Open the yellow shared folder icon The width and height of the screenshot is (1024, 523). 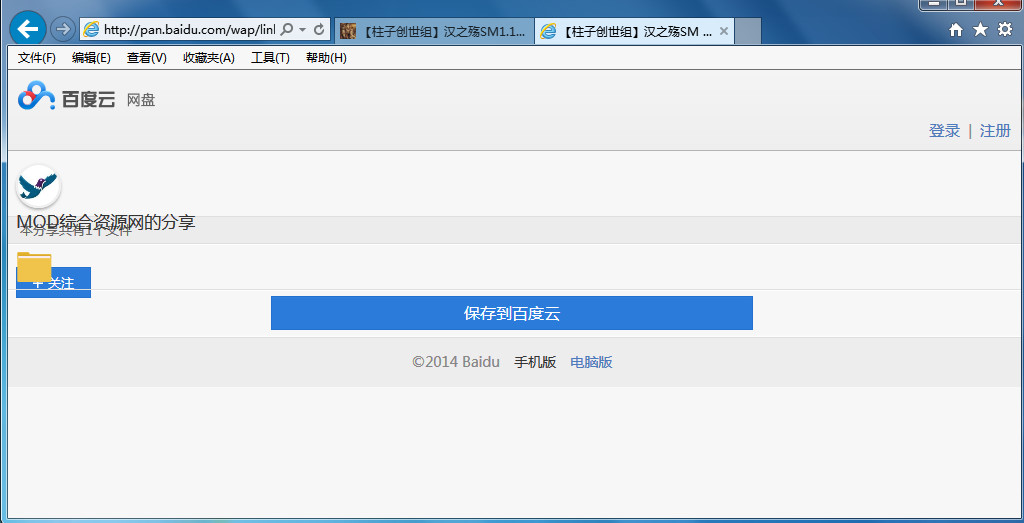(34, 266)
